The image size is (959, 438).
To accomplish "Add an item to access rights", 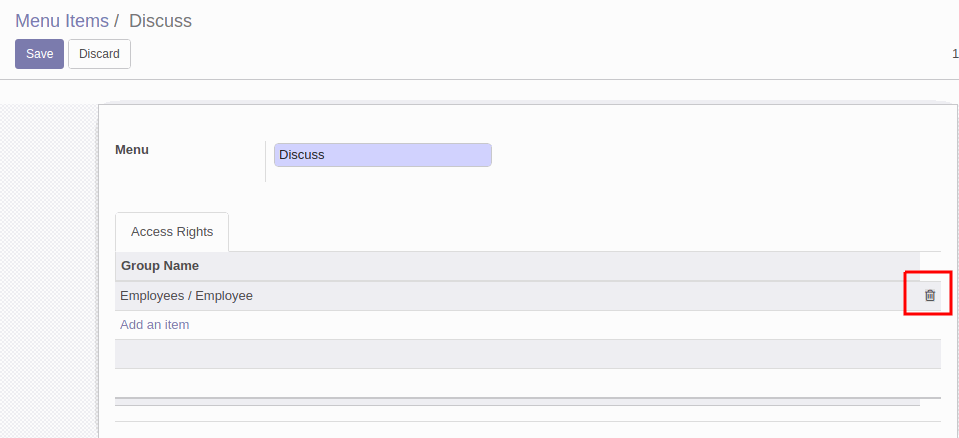I will pyautogui.click(x=154, y=325).
